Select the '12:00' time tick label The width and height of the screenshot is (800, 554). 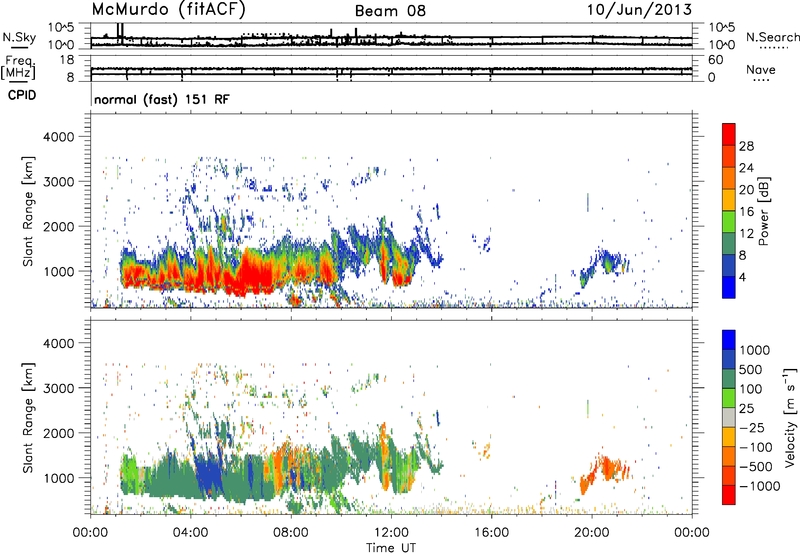coord(391,533)
